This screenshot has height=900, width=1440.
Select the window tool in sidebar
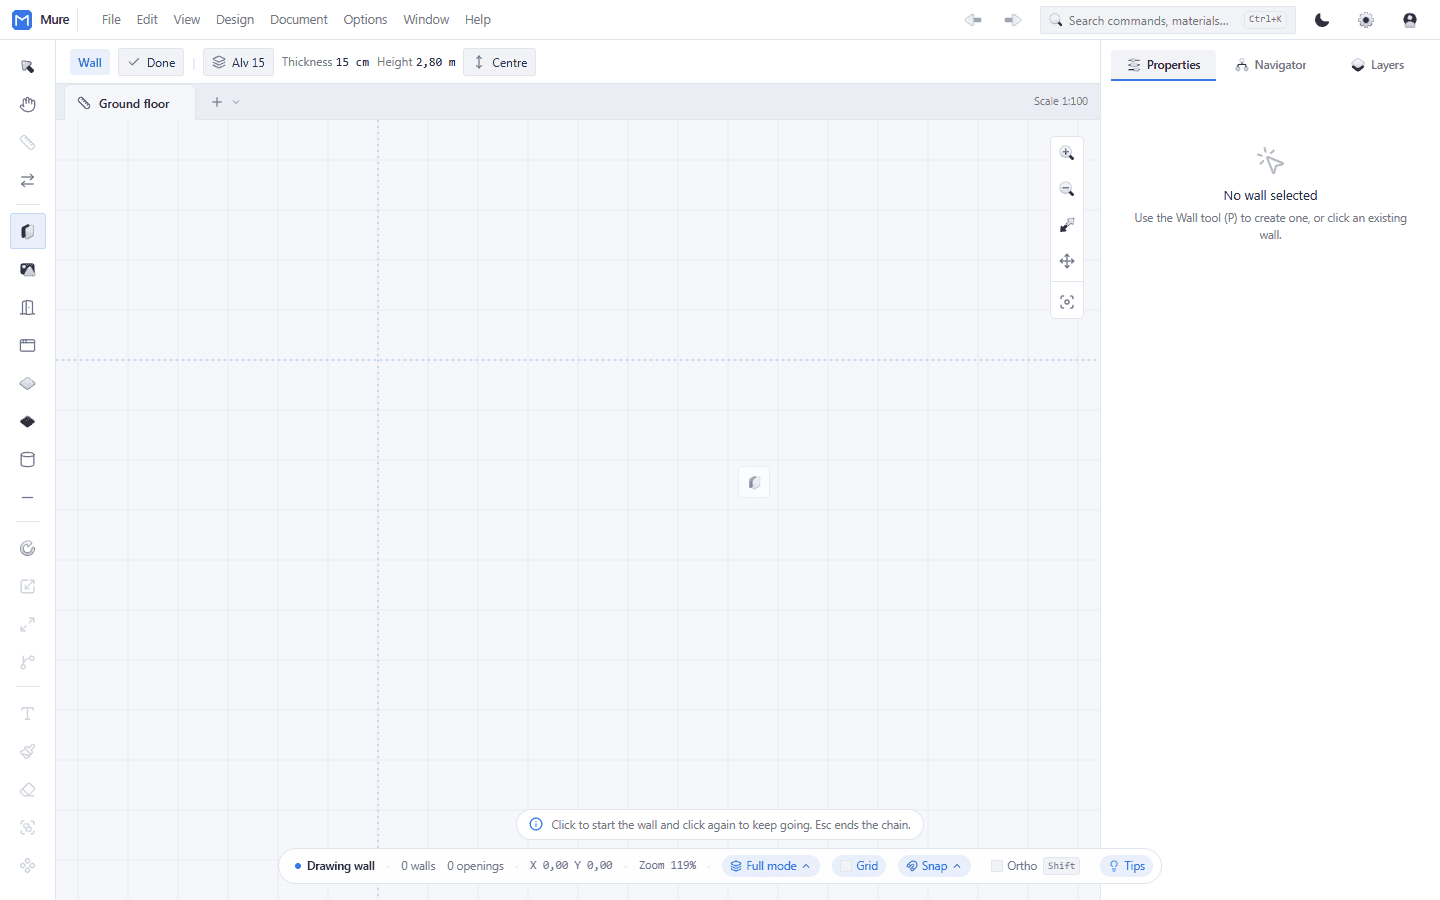click(x=28, y=346)
